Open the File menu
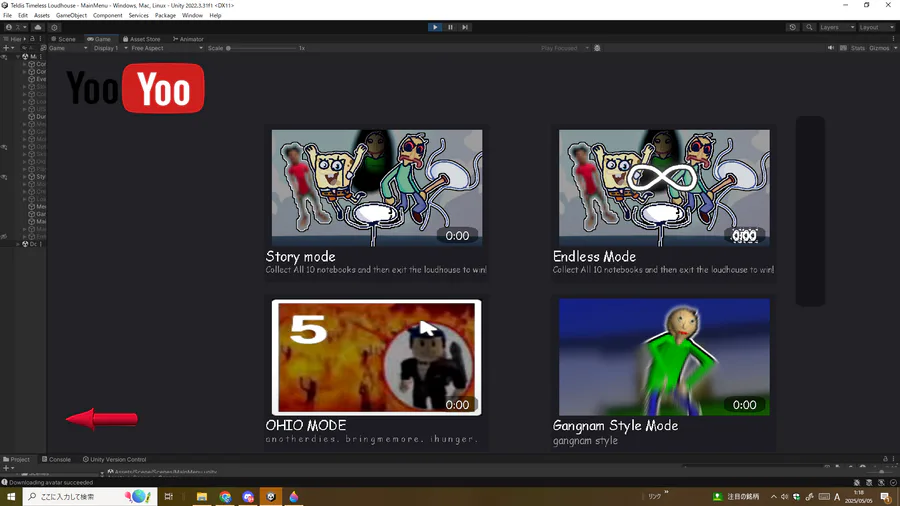 pos(7,15)
